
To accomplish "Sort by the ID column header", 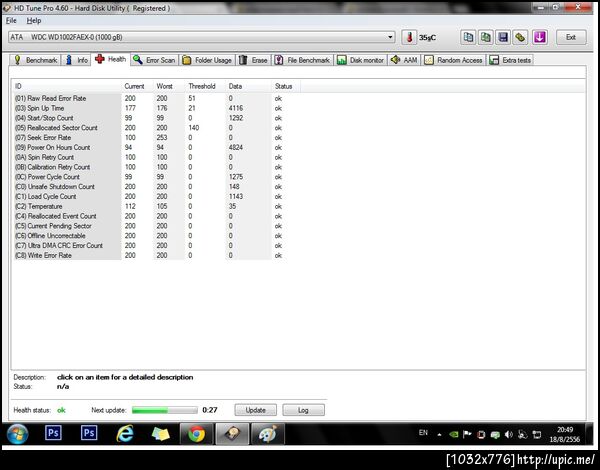I will click(66, 86).
